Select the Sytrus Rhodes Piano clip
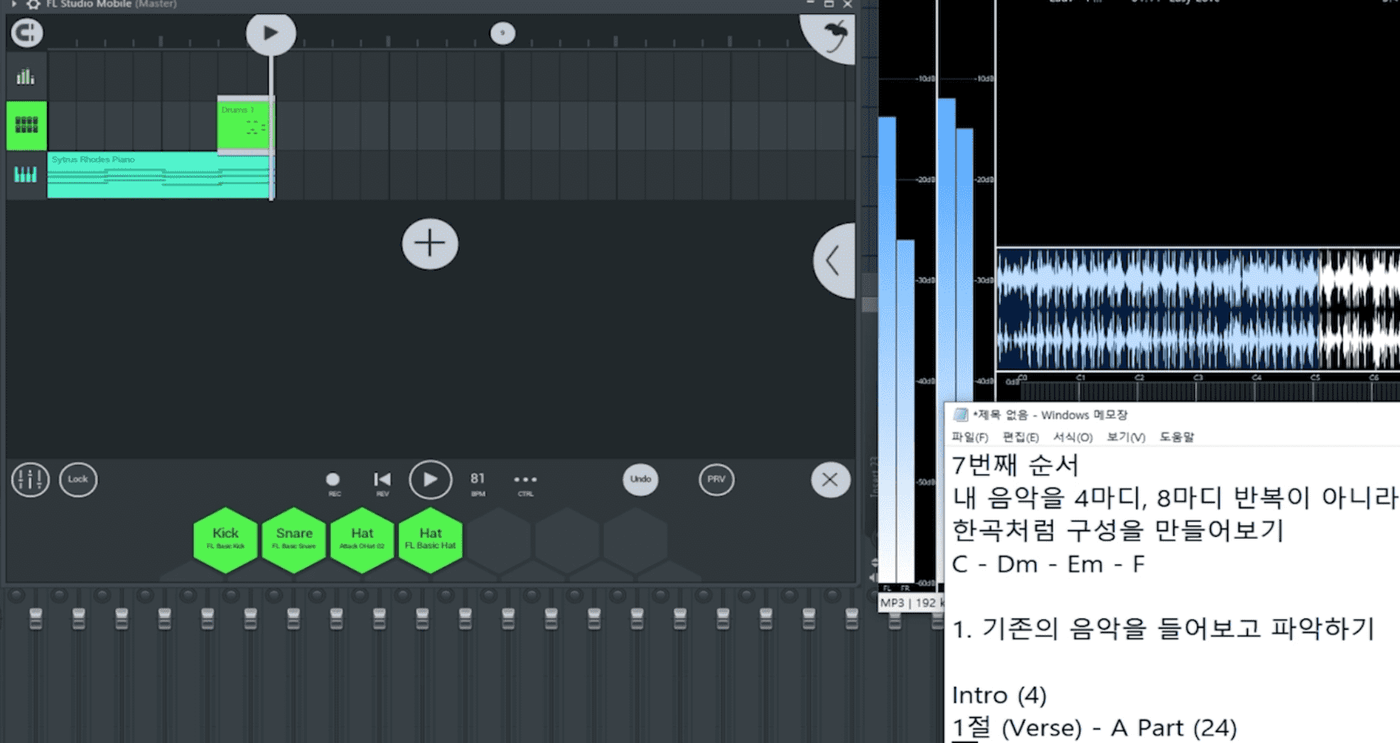The width and height of the screenshot is (1400, 743). tap(159, 175)
